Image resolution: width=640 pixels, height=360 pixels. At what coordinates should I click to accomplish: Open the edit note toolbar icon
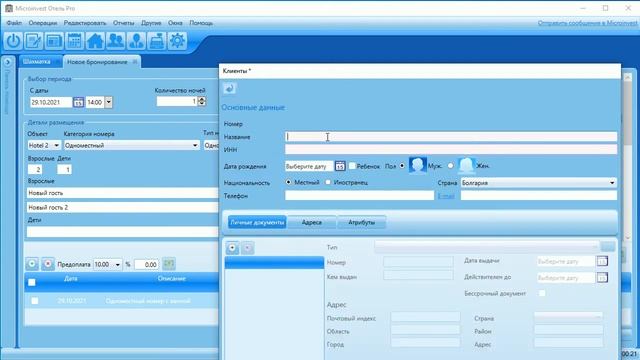click(x=33, y=41)
